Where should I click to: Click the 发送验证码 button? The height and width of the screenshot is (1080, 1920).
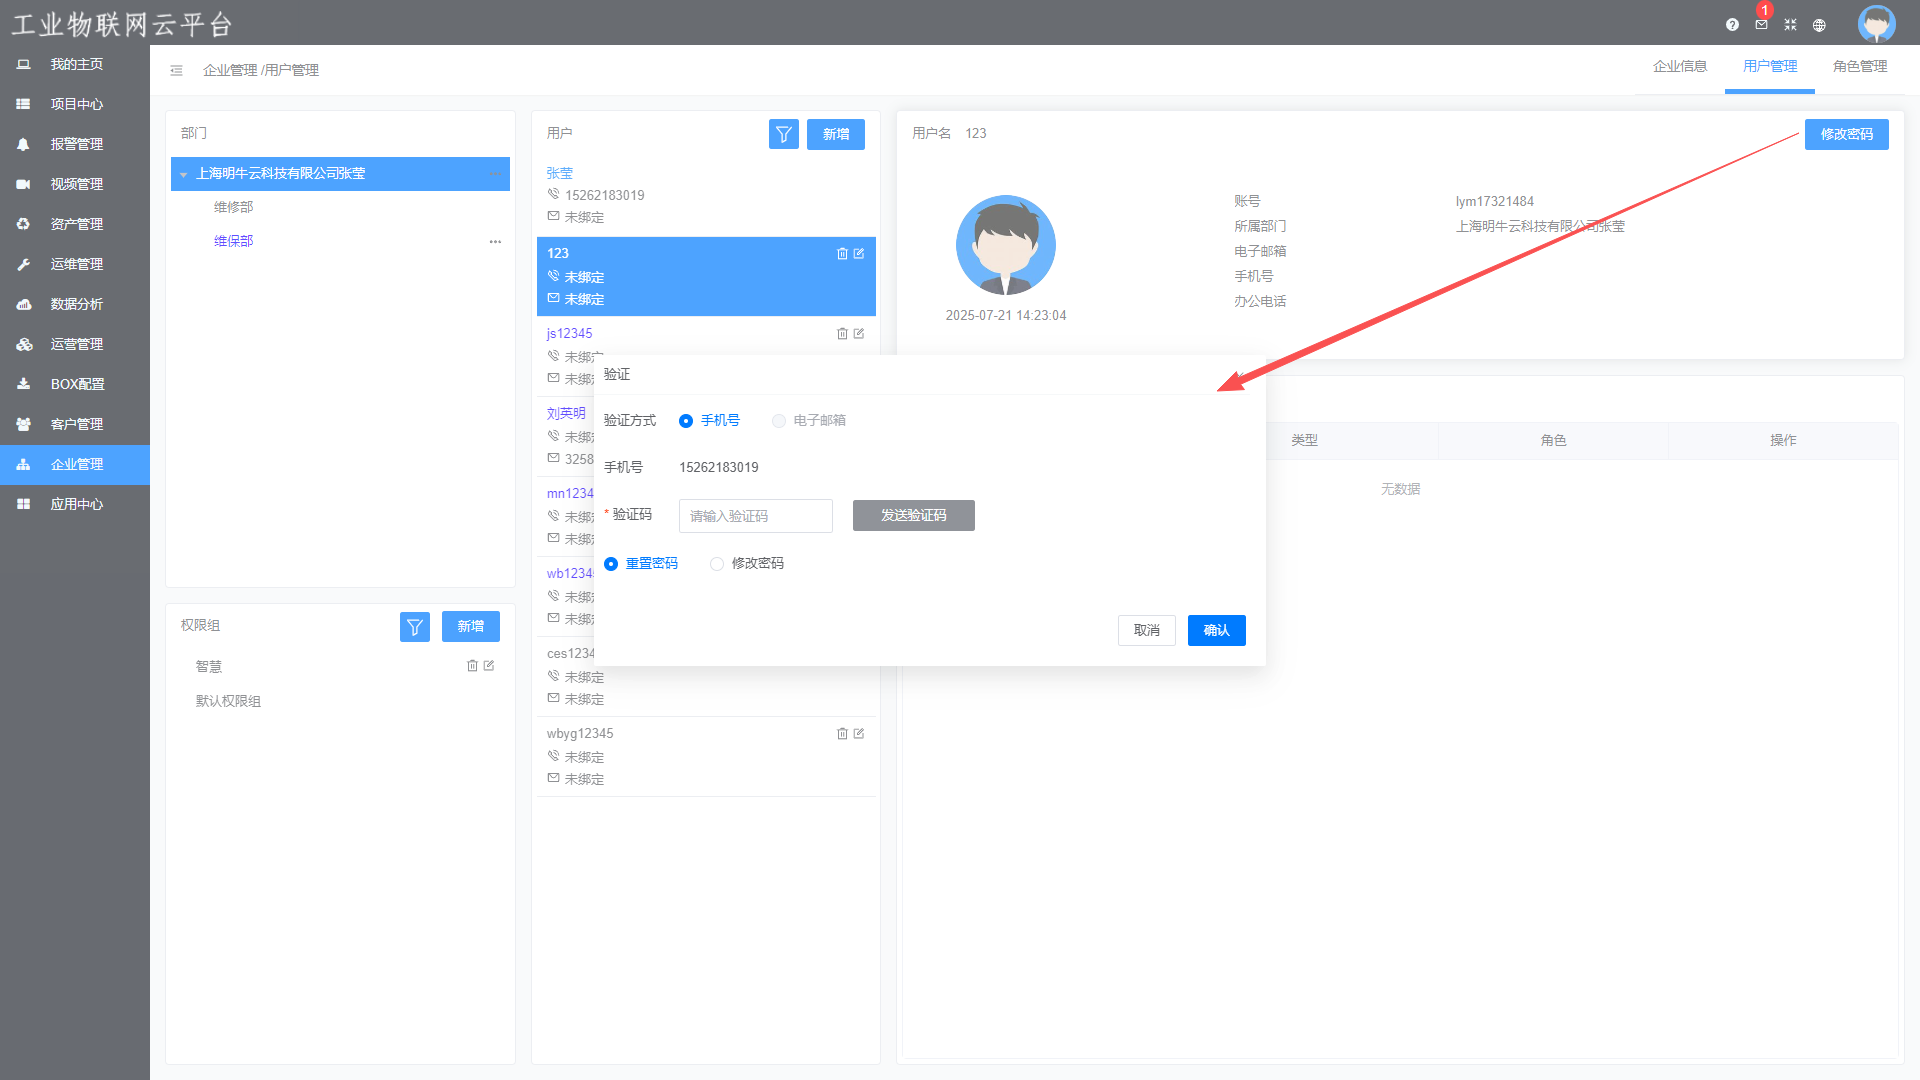tap(913, 516)
